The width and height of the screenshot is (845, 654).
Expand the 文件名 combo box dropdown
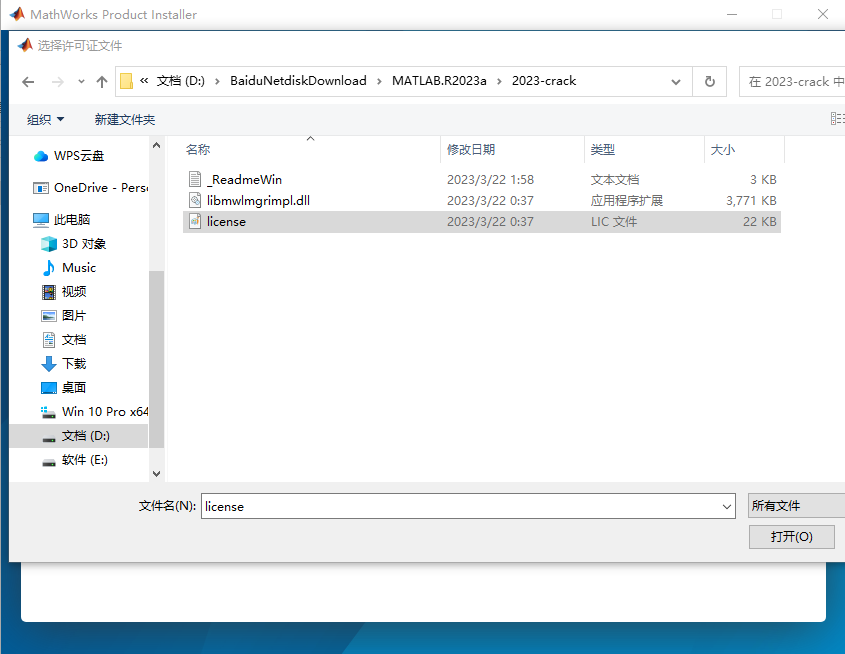727,506
